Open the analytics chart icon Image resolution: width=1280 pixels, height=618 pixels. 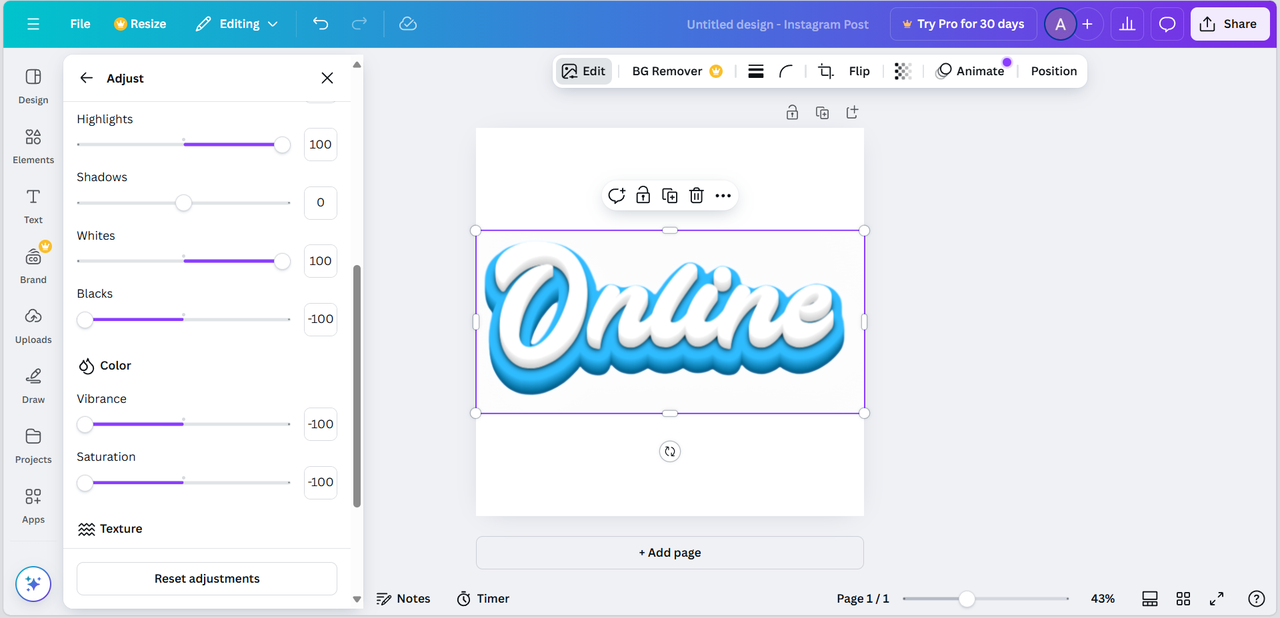point(1128,24)
